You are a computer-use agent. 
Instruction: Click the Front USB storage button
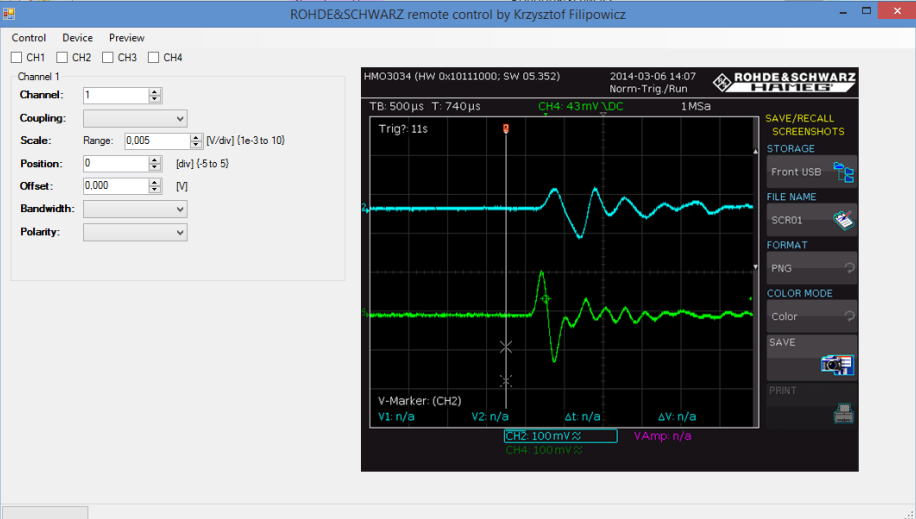click(x=811, y=172)
